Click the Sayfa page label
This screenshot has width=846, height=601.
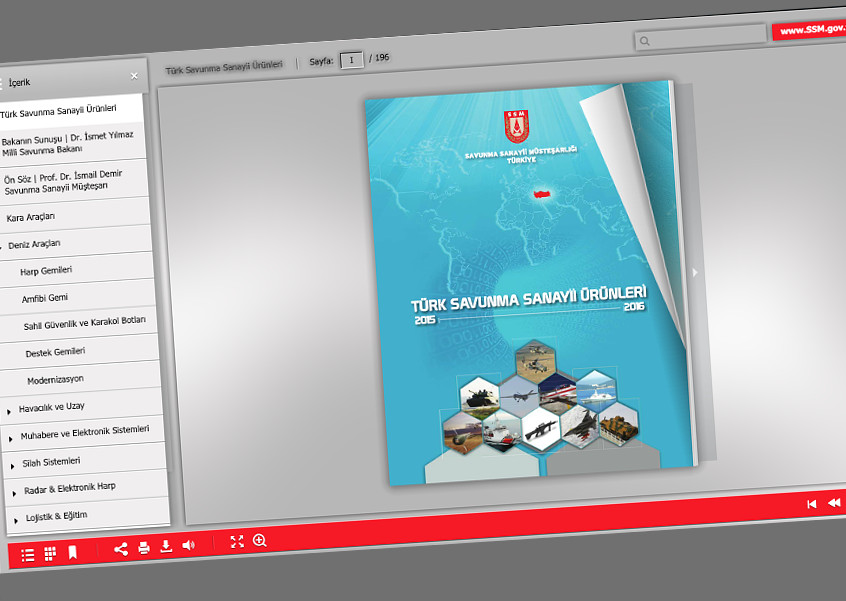(322, 61)
